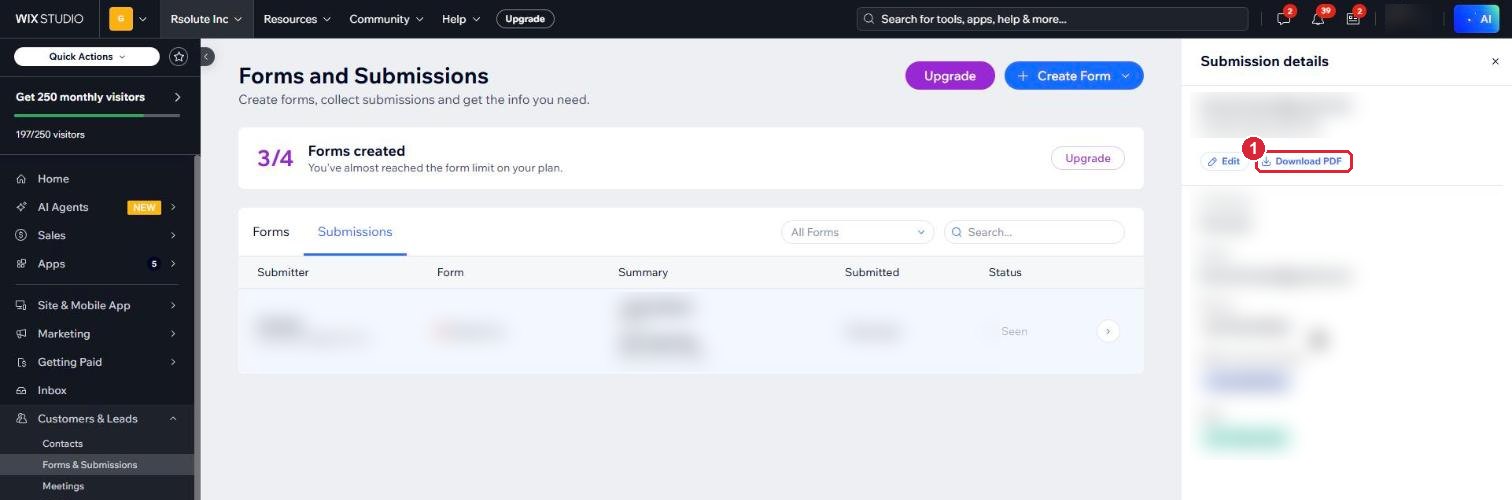
Task: Click the Seen status in submission row
Action: (x=1014, y=331)
